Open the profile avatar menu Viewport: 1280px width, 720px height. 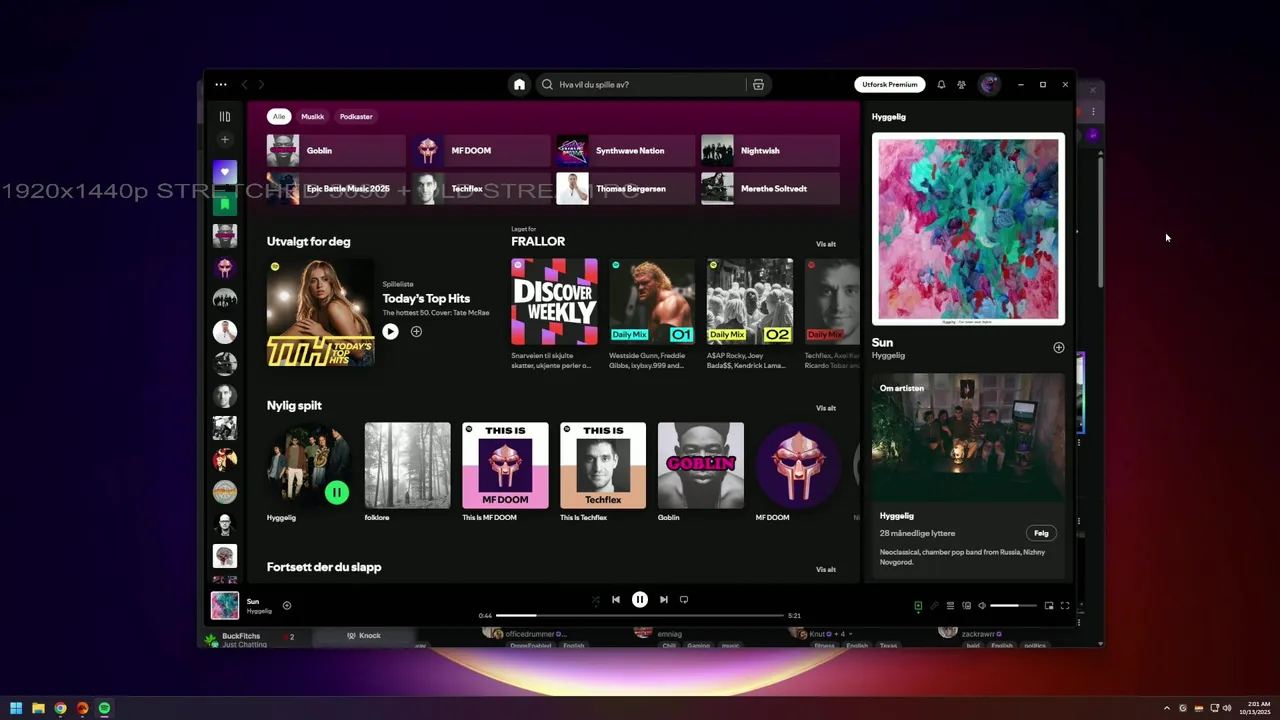[990, 85]
